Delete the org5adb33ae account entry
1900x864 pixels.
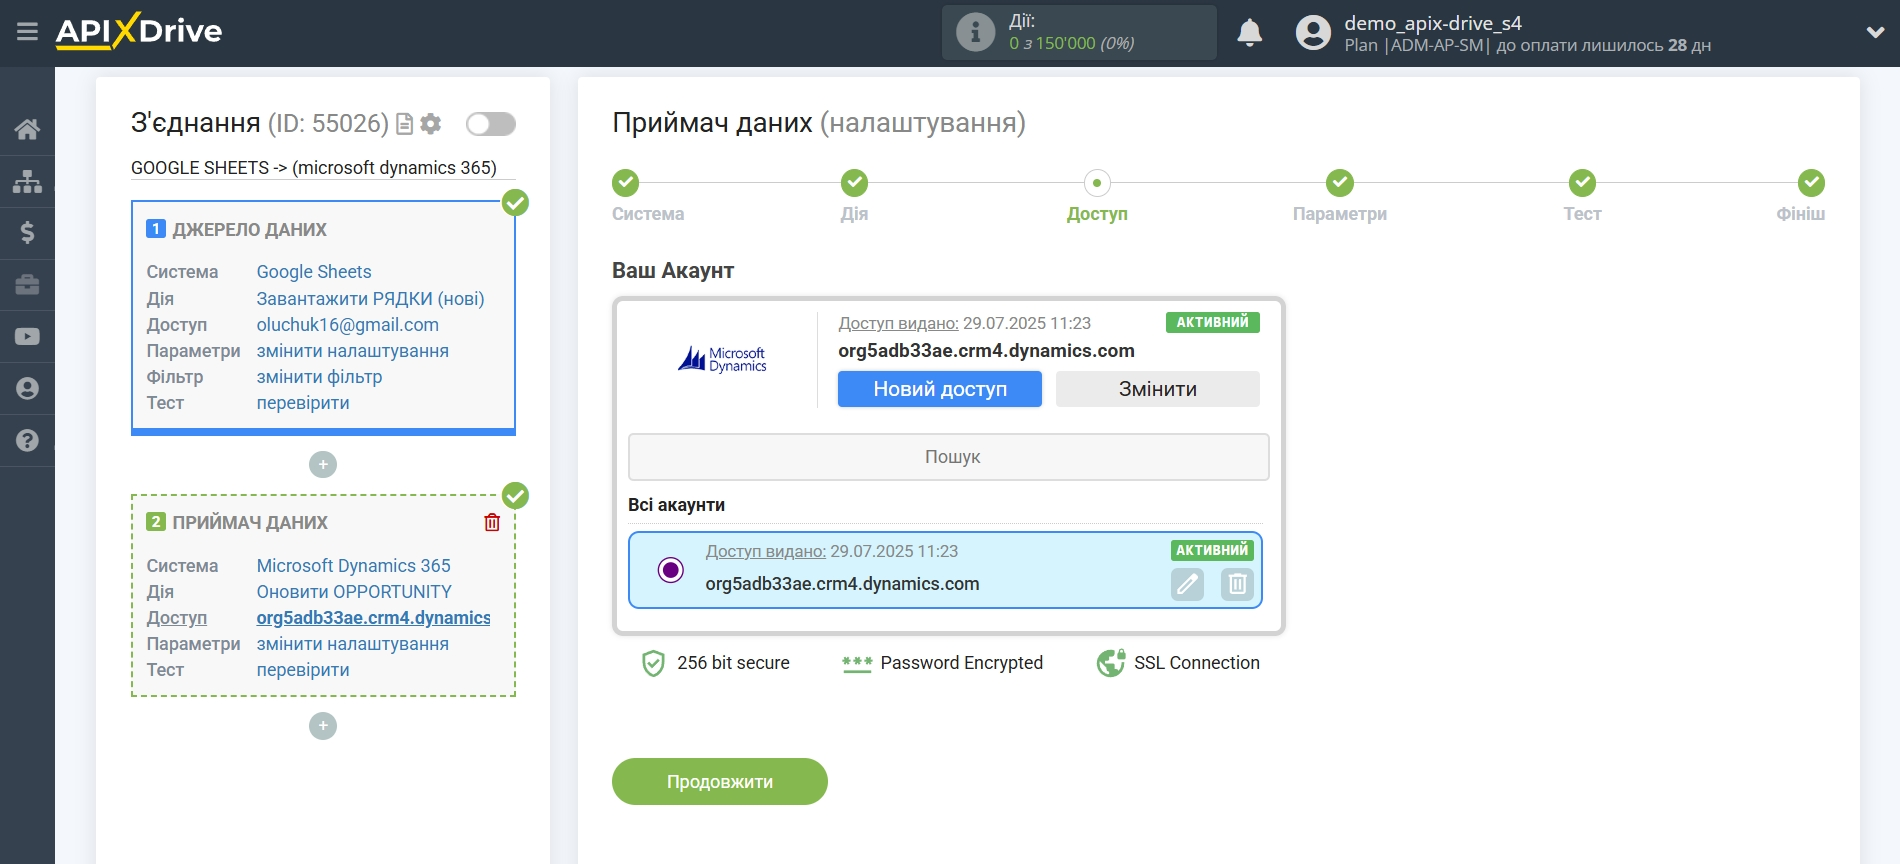1237,584
